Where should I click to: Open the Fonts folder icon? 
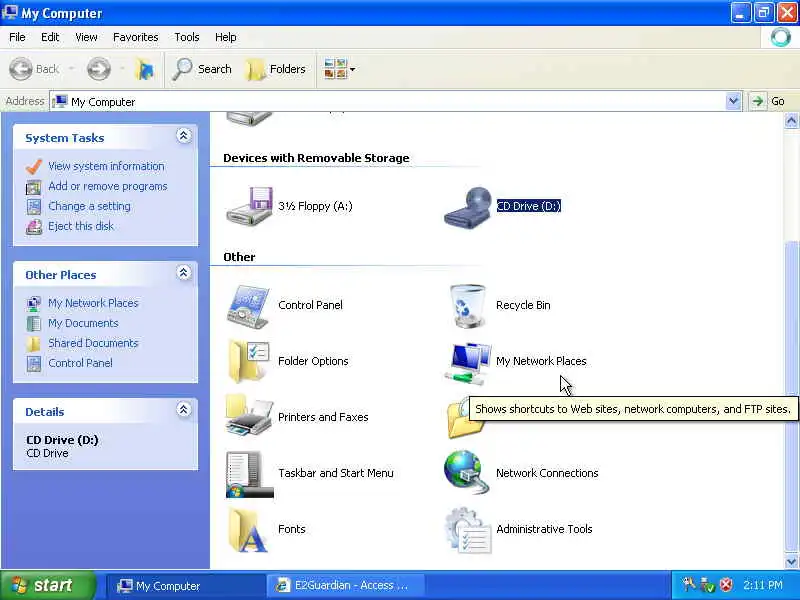pyautogui.click(x=248, y=530)
